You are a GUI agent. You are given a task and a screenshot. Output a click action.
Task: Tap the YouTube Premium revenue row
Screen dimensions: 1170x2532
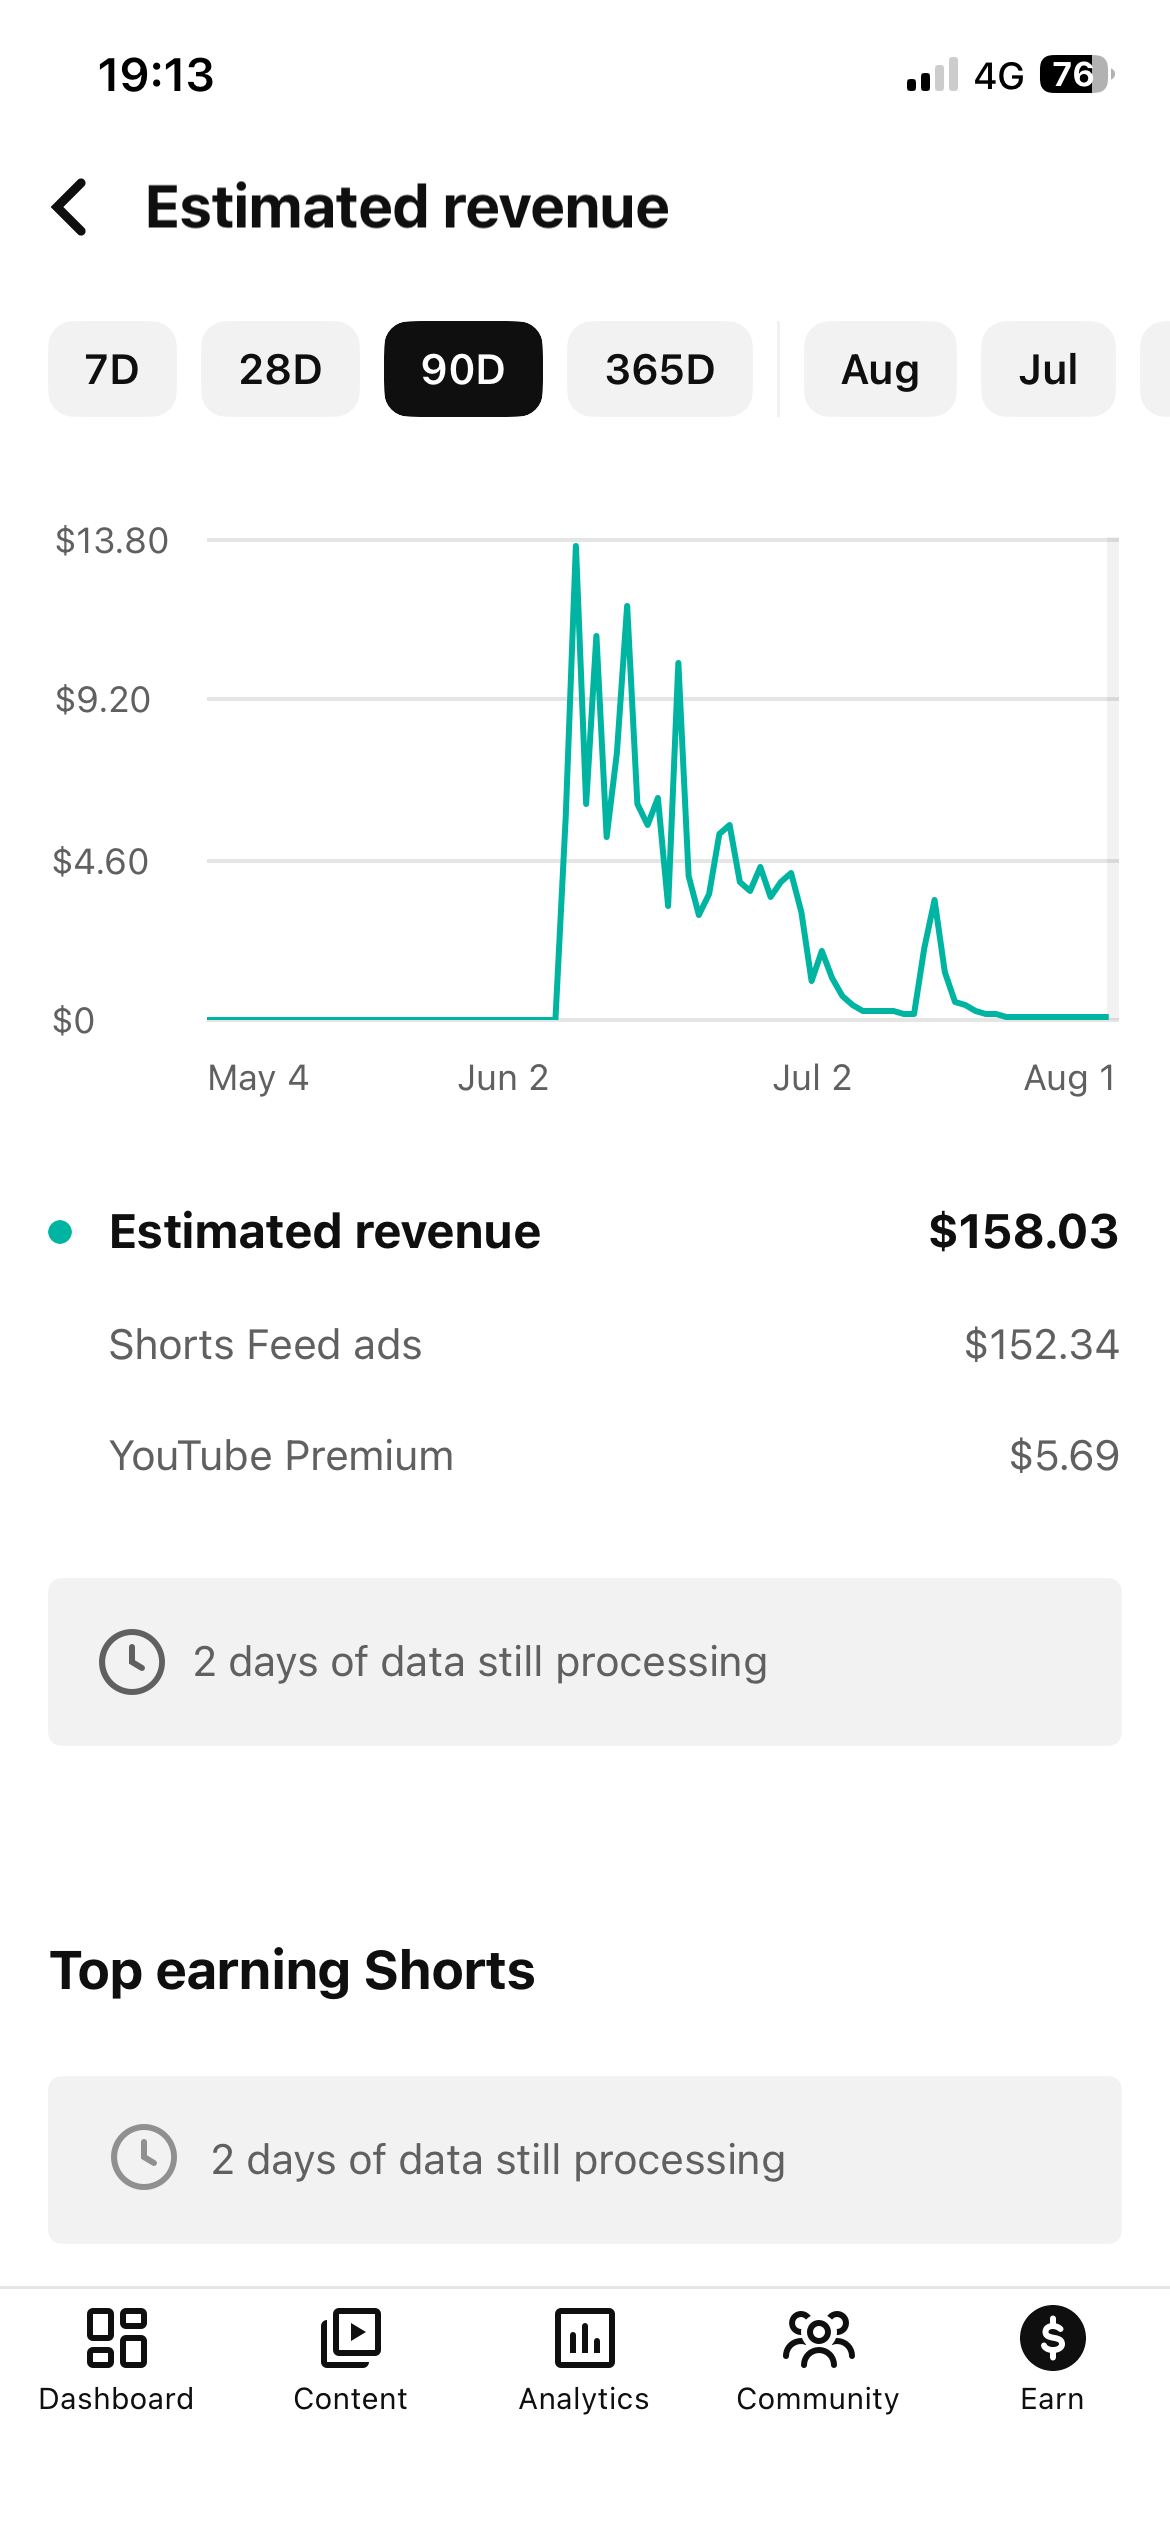[614, 1456]
